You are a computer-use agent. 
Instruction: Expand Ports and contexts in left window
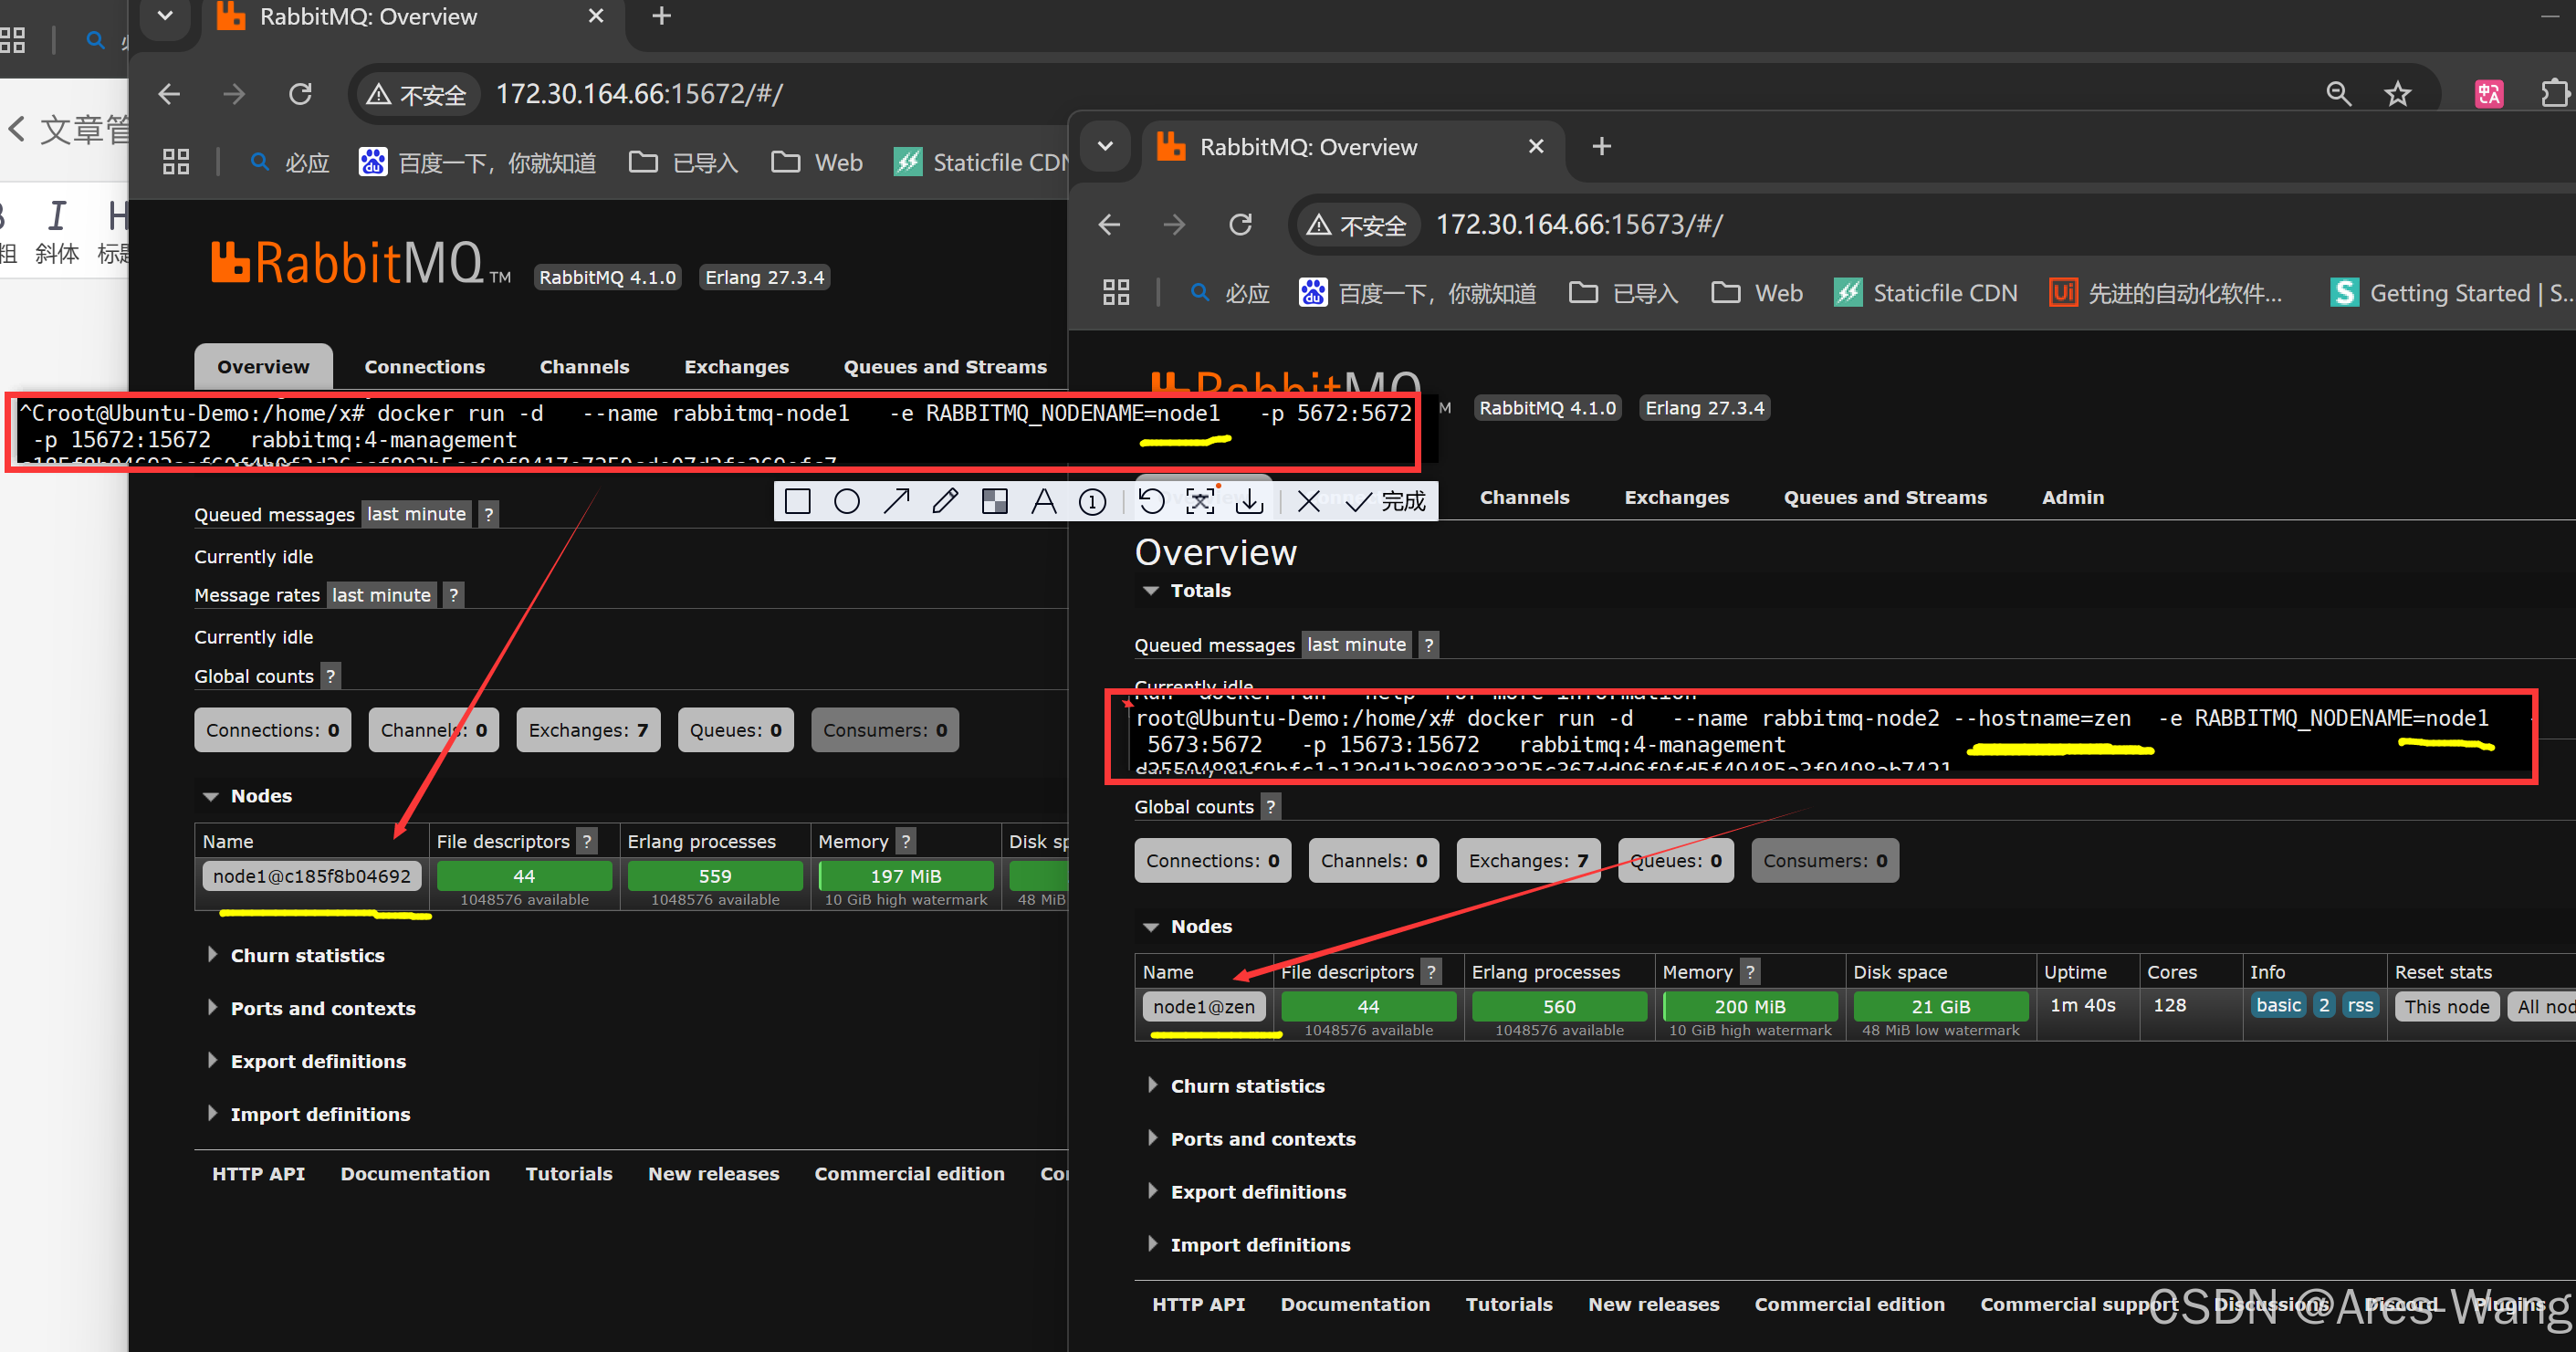pos(322,1008)
